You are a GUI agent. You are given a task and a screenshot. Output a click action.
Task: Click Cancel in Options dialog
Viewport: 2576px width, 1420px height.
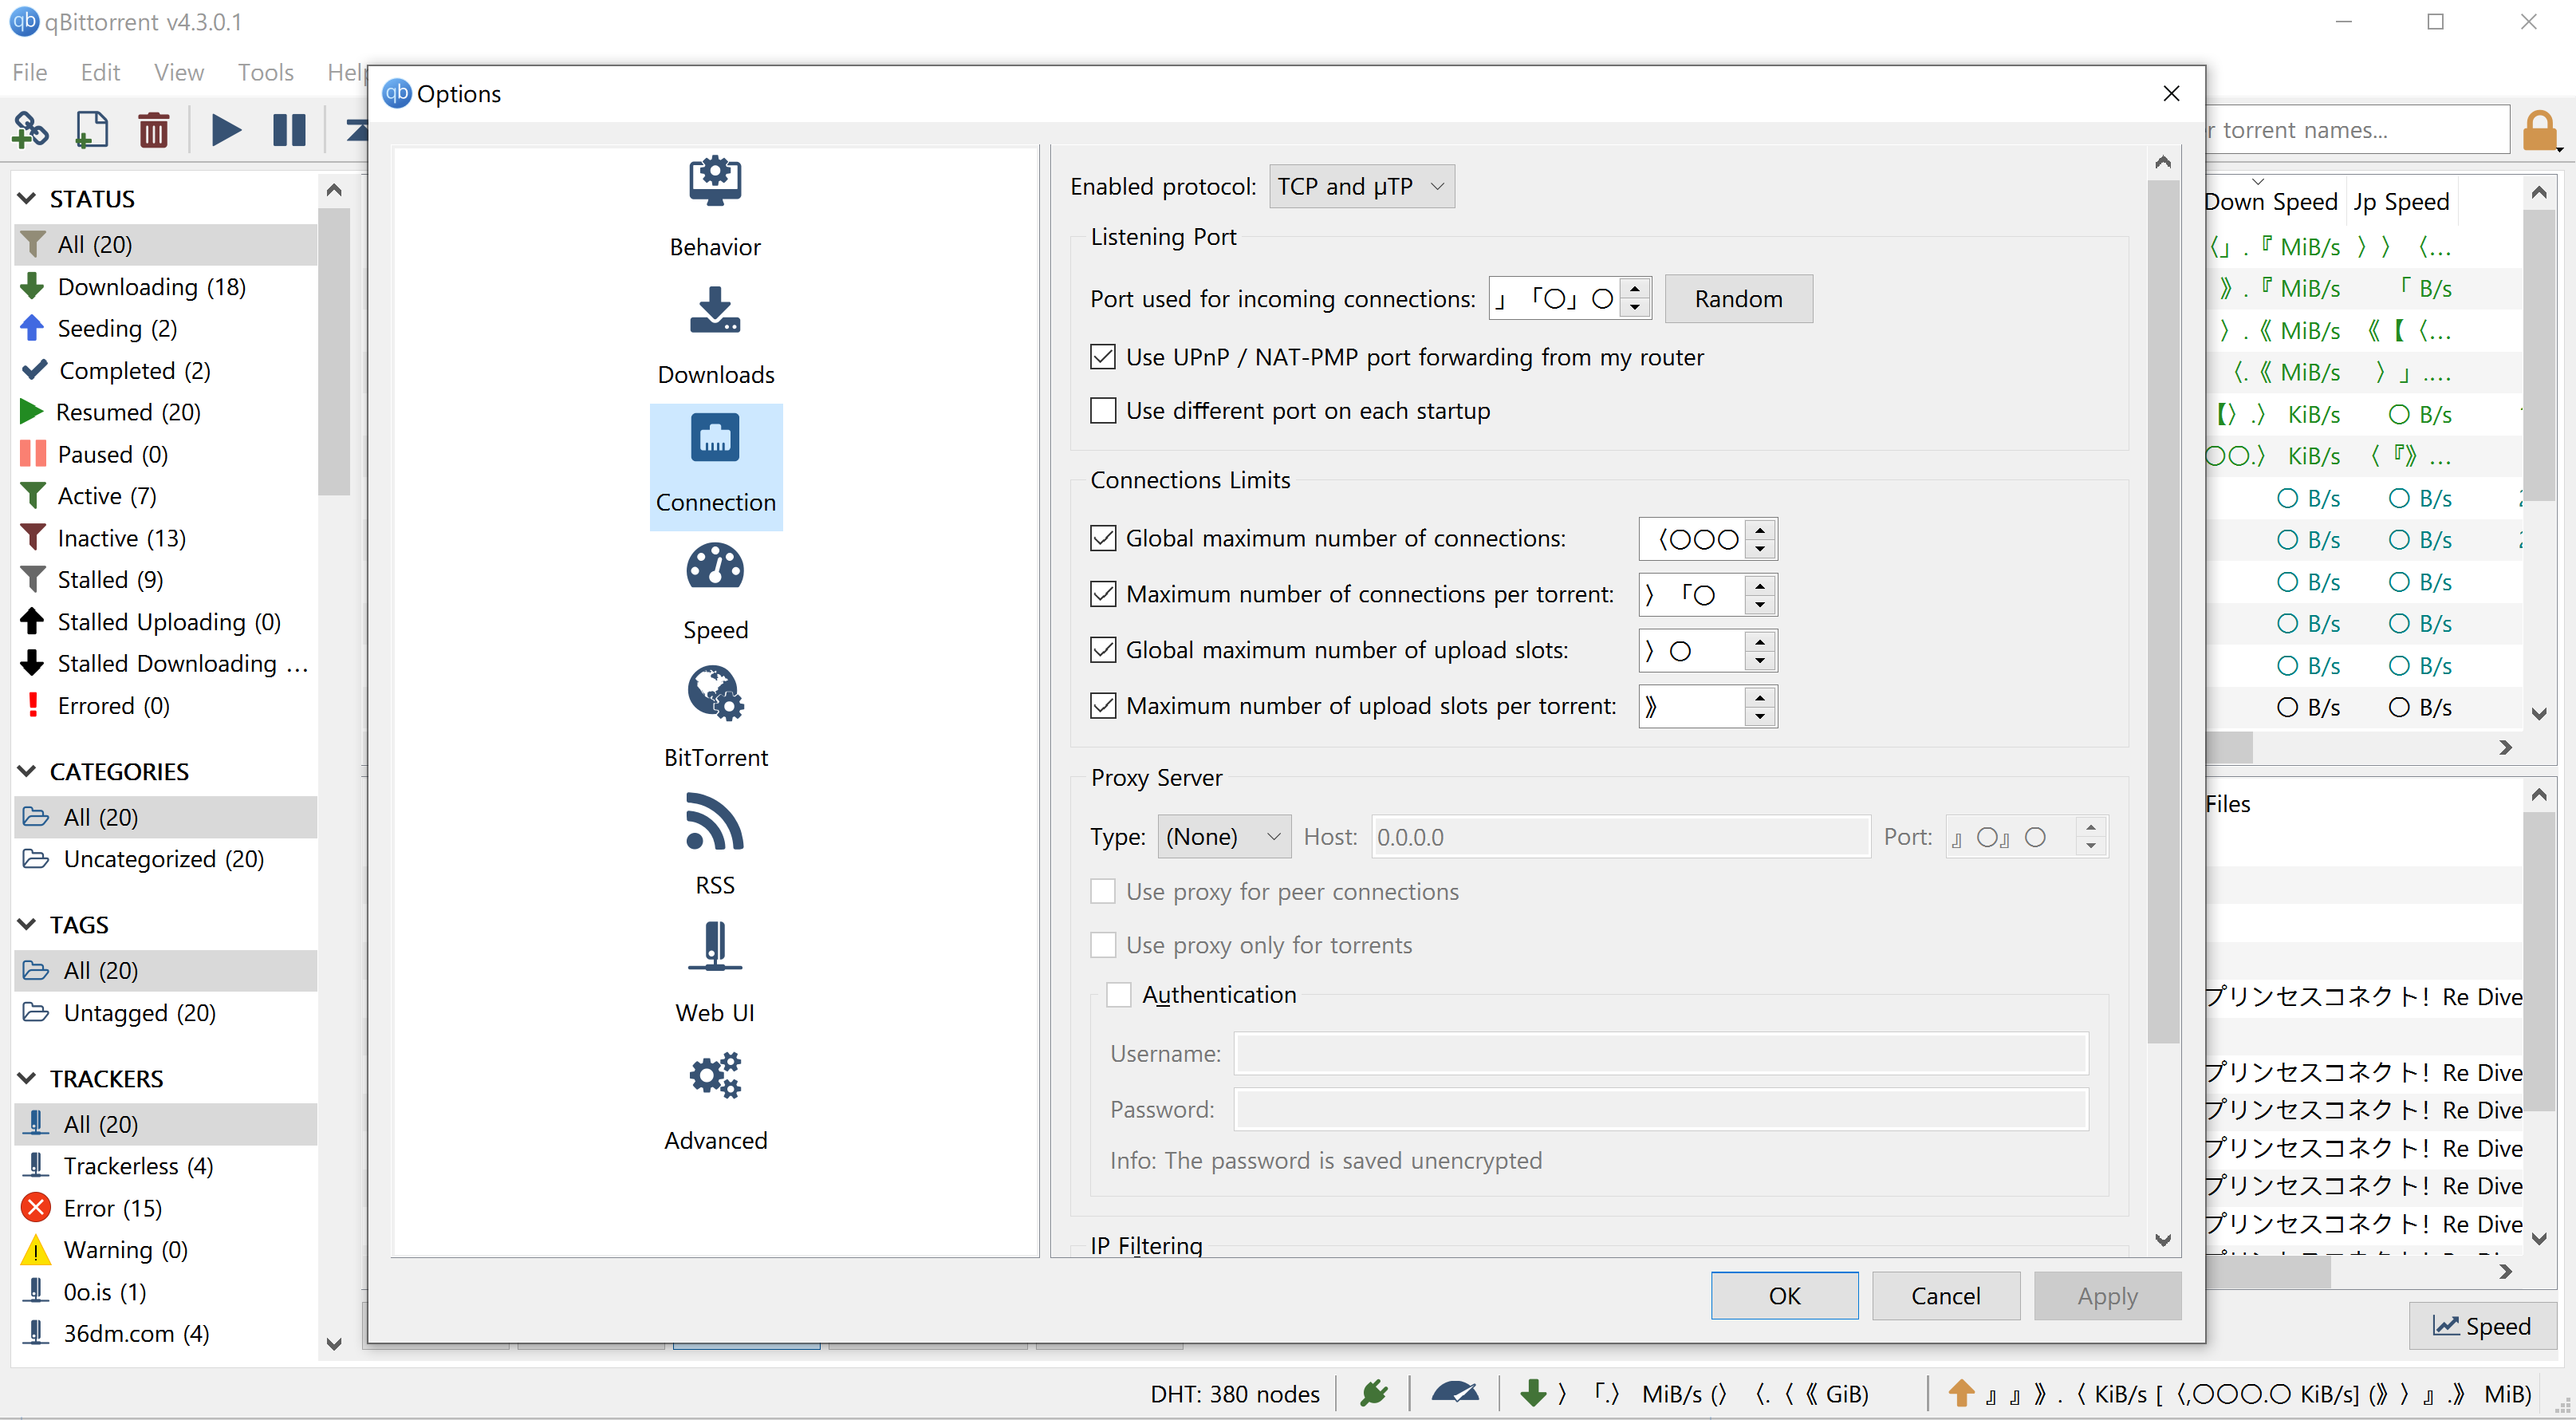1944,1295
